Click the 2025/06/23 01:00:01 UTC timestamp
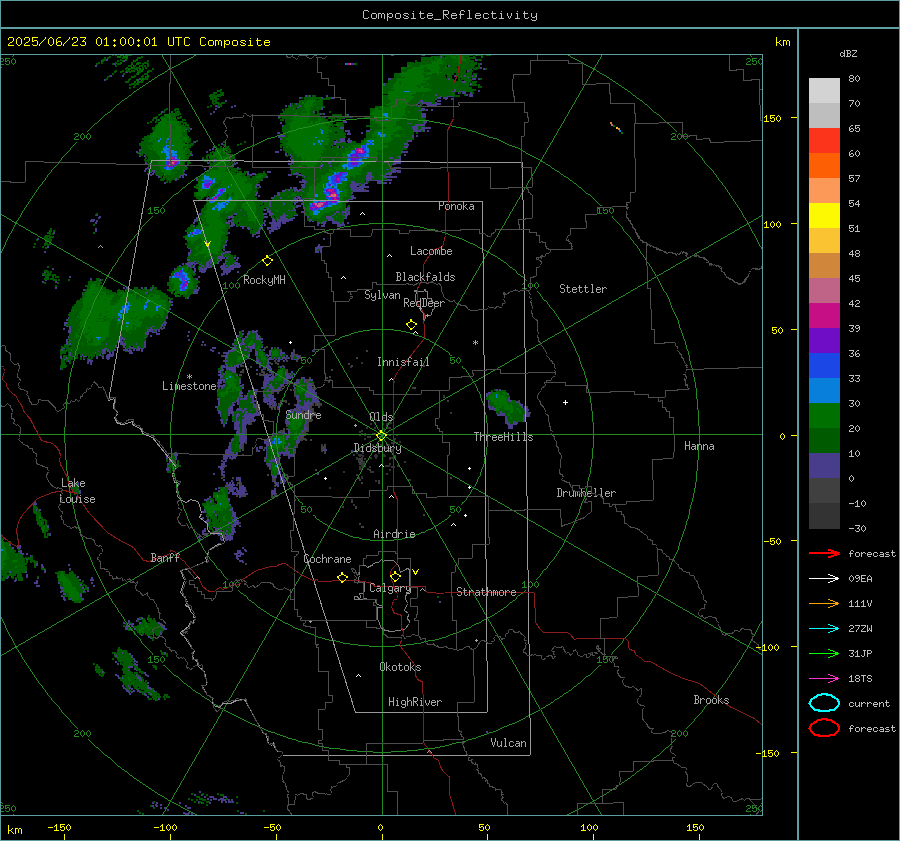The width and height of the screenshot is (900, 841). [x=99, y=42]
